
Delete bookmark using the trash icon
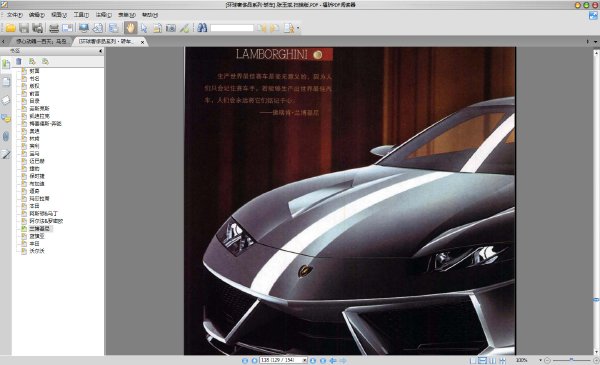click(x=19, y=62)
